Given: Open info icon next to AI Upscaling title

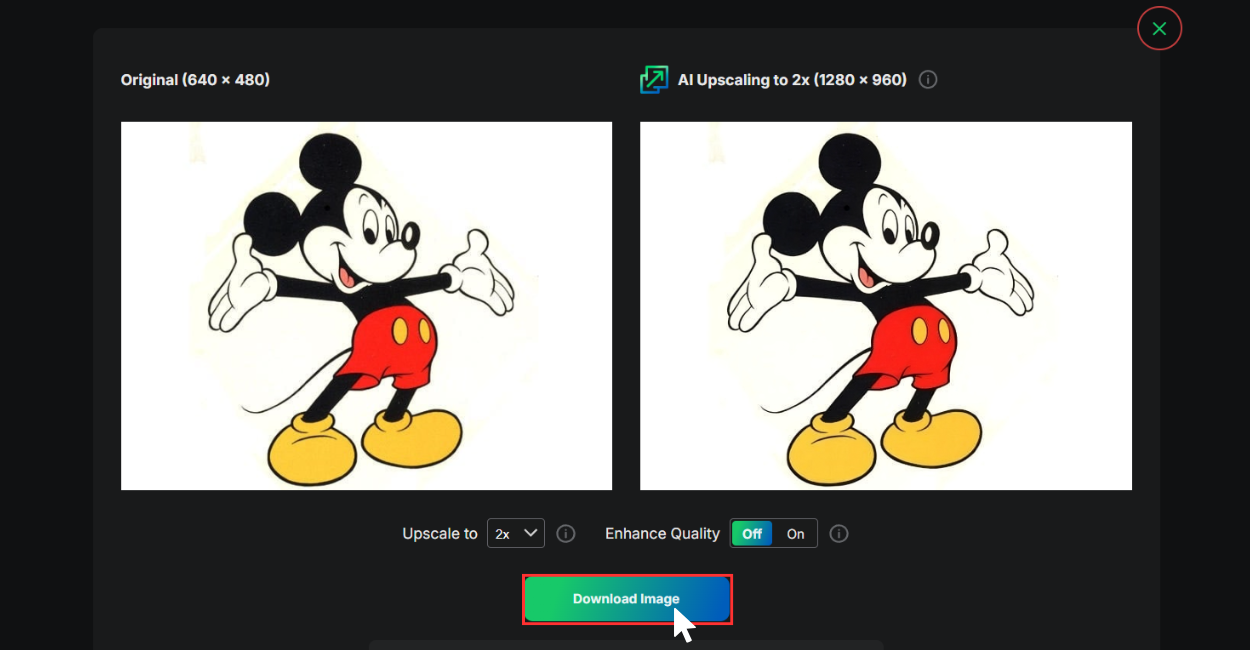Looking at the screenshot, I should click(928, 79).
